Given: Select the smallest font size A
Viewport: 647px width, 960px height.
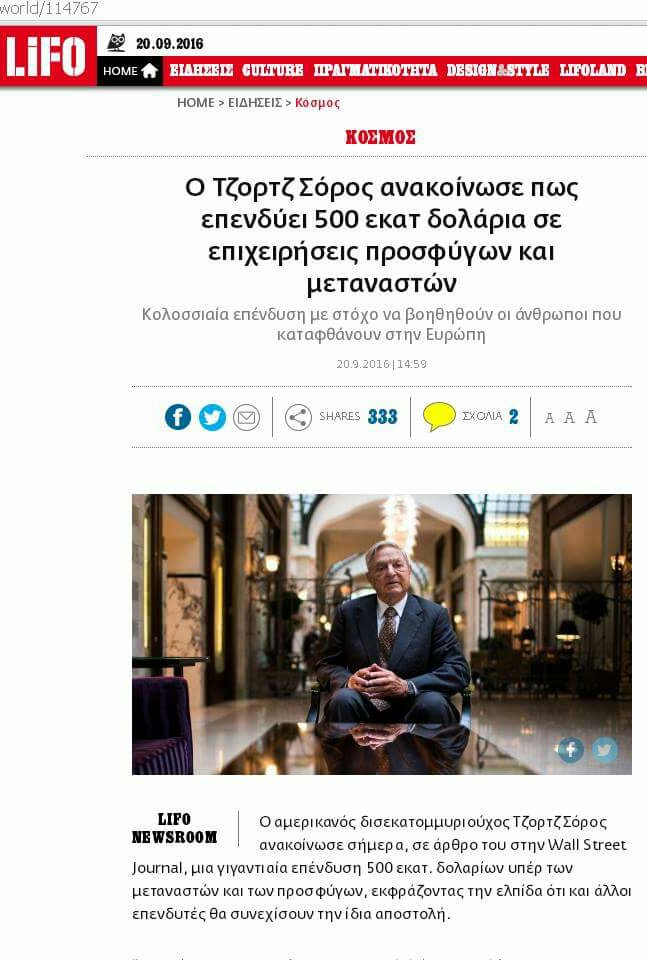Looking at the screenshot, I should pos(550,418).
